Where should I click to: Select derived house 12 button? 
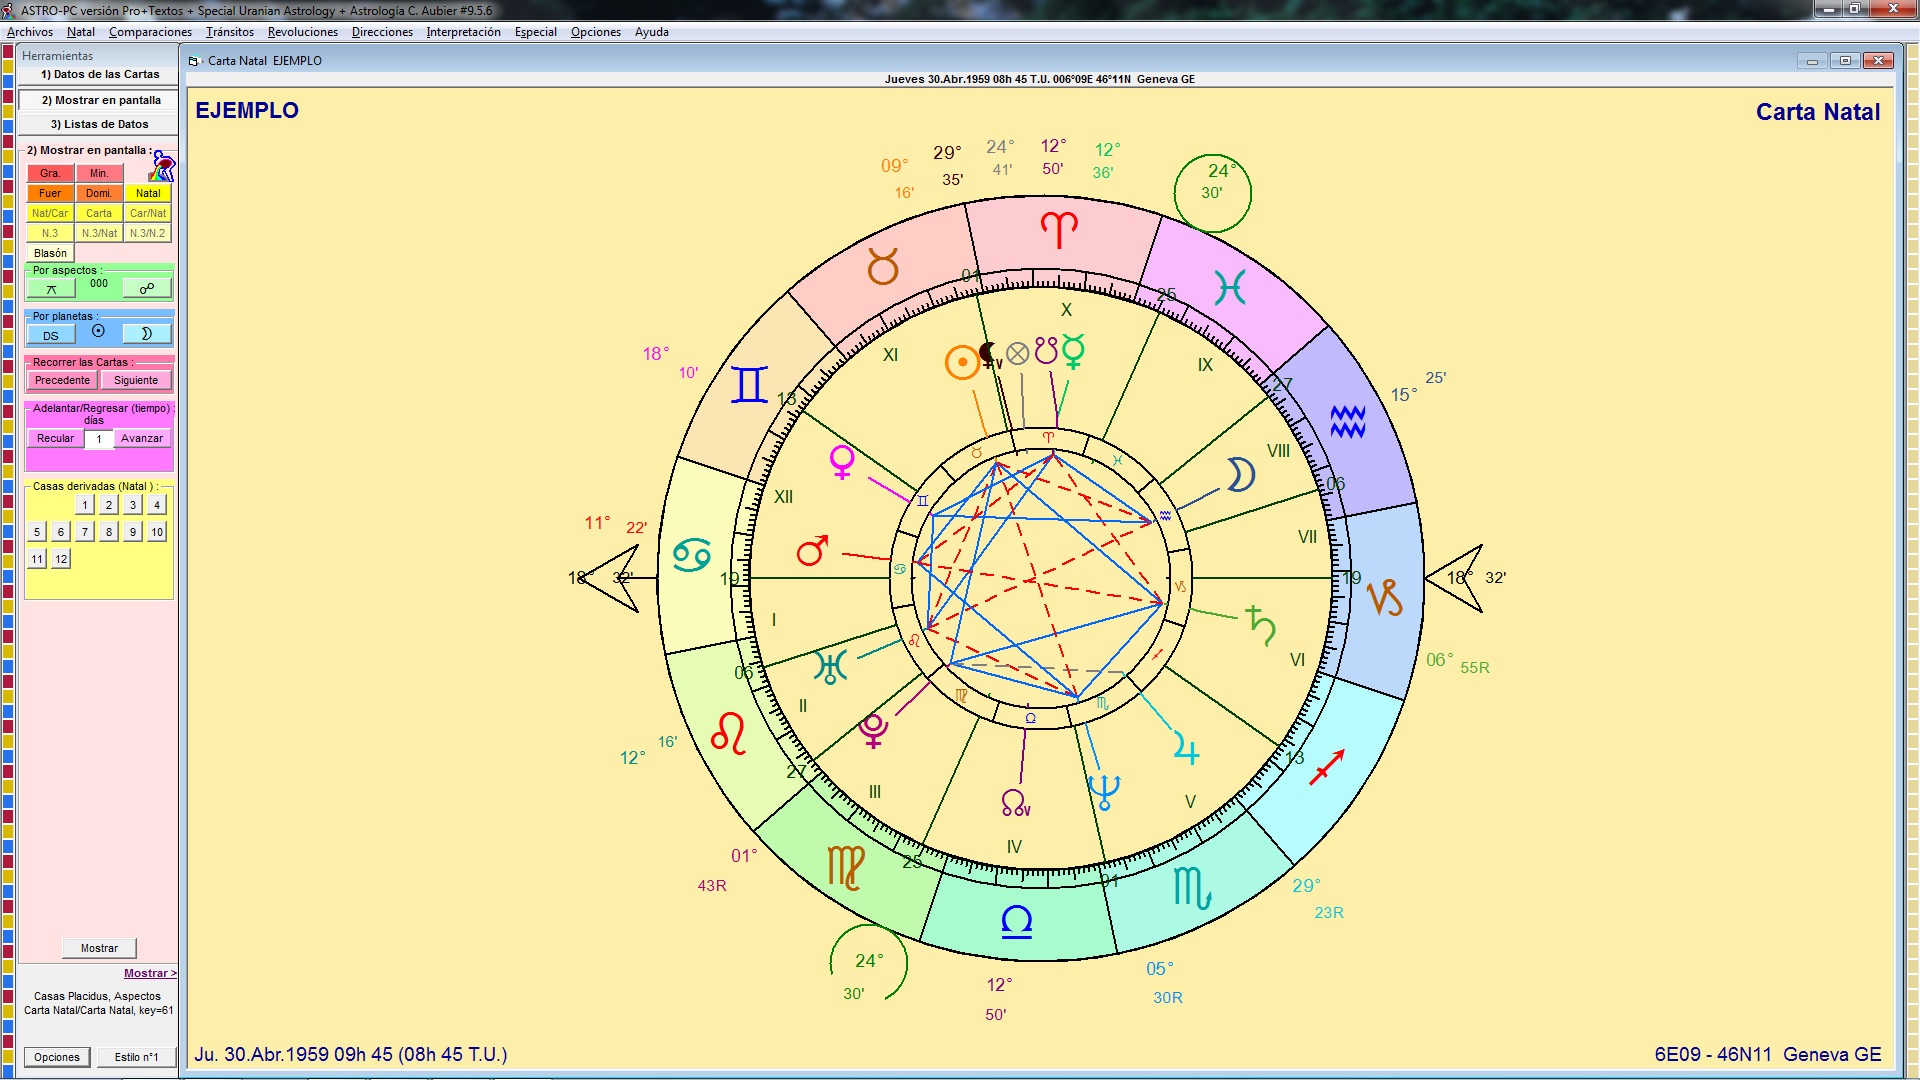[x=61, y=559]
